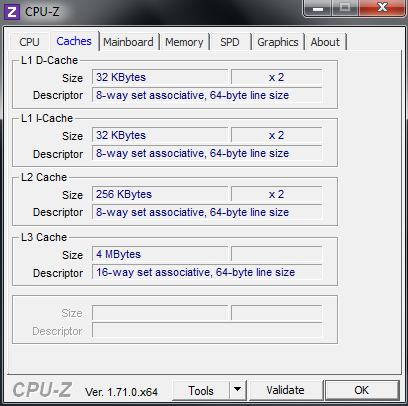
Task: Click the L1 D-Cache size field 32 KBytes
Action: coord(160,77)
